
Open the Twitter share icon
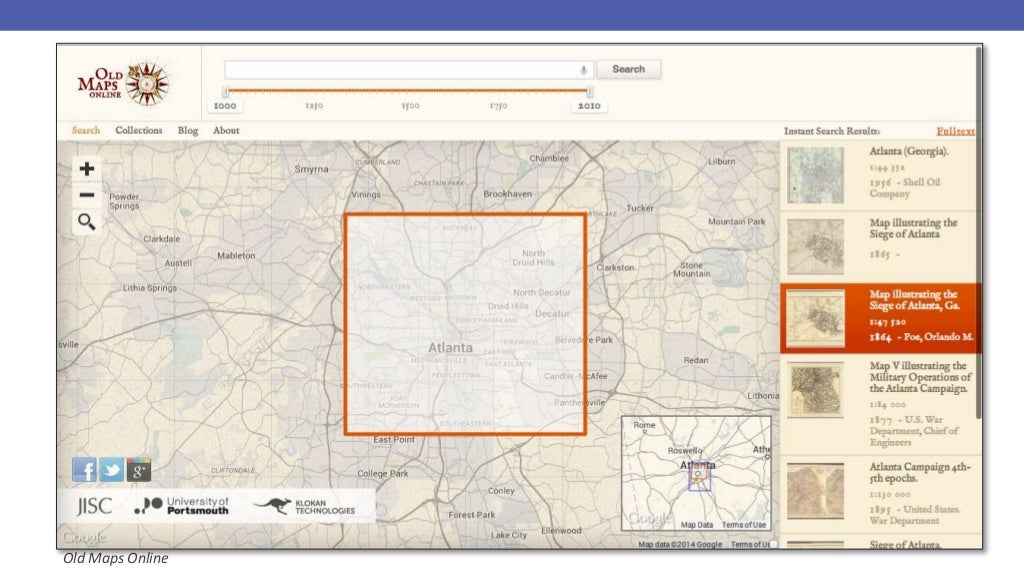click(112, 470)
